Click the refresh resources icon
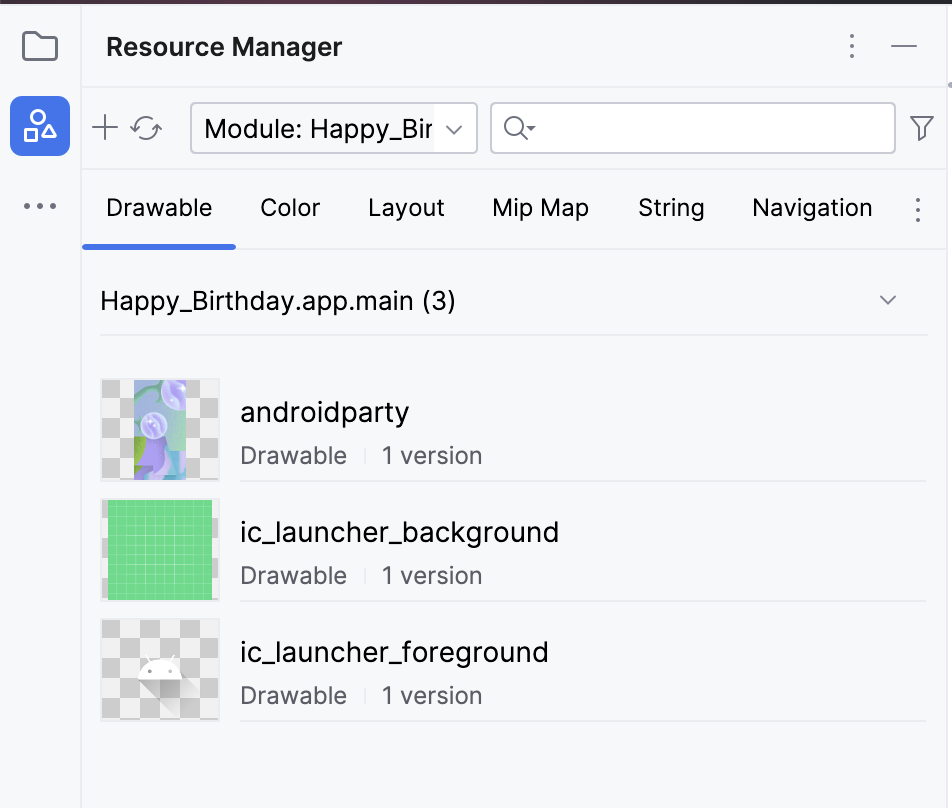This screenshot has width=952, height=808. coord(147,128)
